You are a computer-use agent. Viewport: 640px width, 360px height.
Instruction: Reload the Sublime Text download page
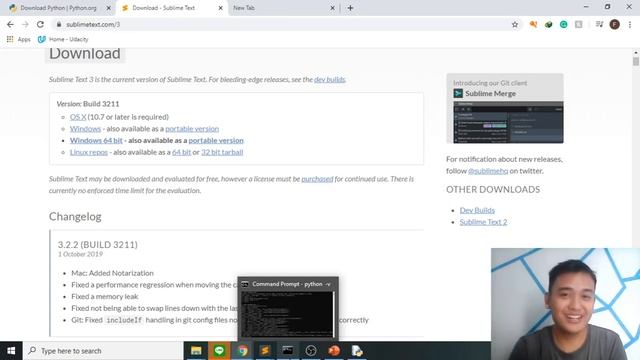point(40,24)
